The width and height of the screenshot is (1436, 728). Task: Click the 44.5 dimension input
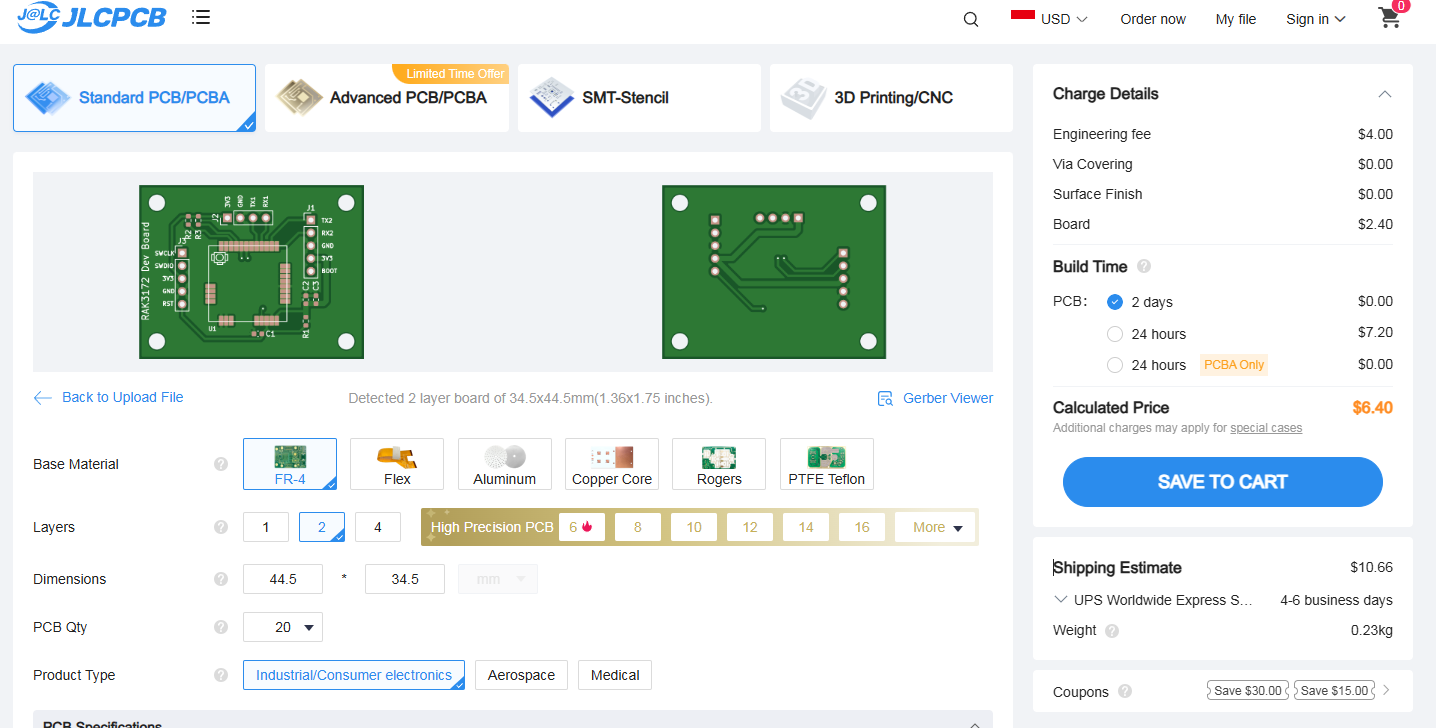tap(283, 579)
